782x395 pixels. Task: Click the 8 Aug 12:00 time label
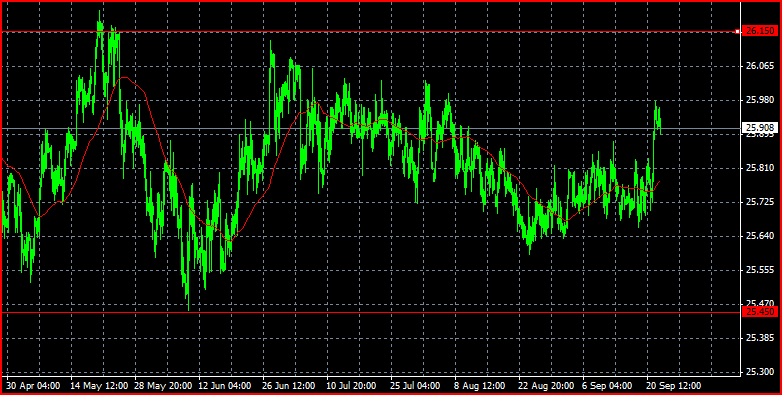point(478,386)
